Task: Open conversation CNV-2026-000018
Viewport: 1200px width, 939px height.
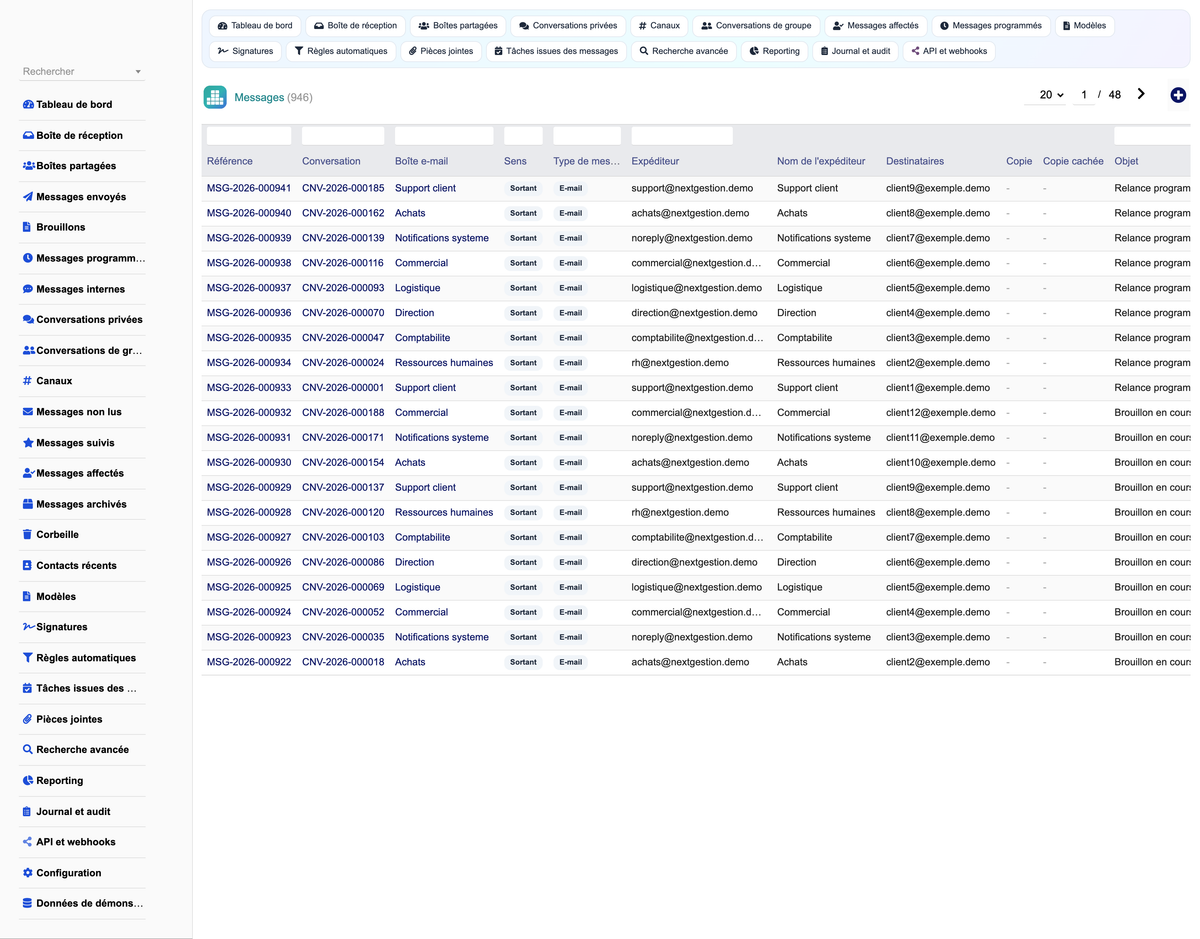Action: [x=343, y=662]
